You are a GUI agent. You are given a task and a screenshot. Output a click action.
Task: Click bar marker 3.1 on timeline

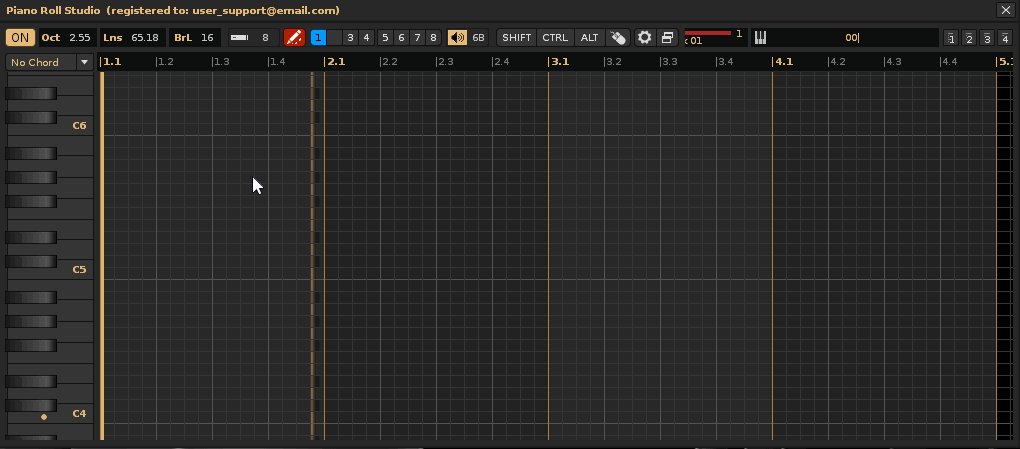tap(560, 62)
